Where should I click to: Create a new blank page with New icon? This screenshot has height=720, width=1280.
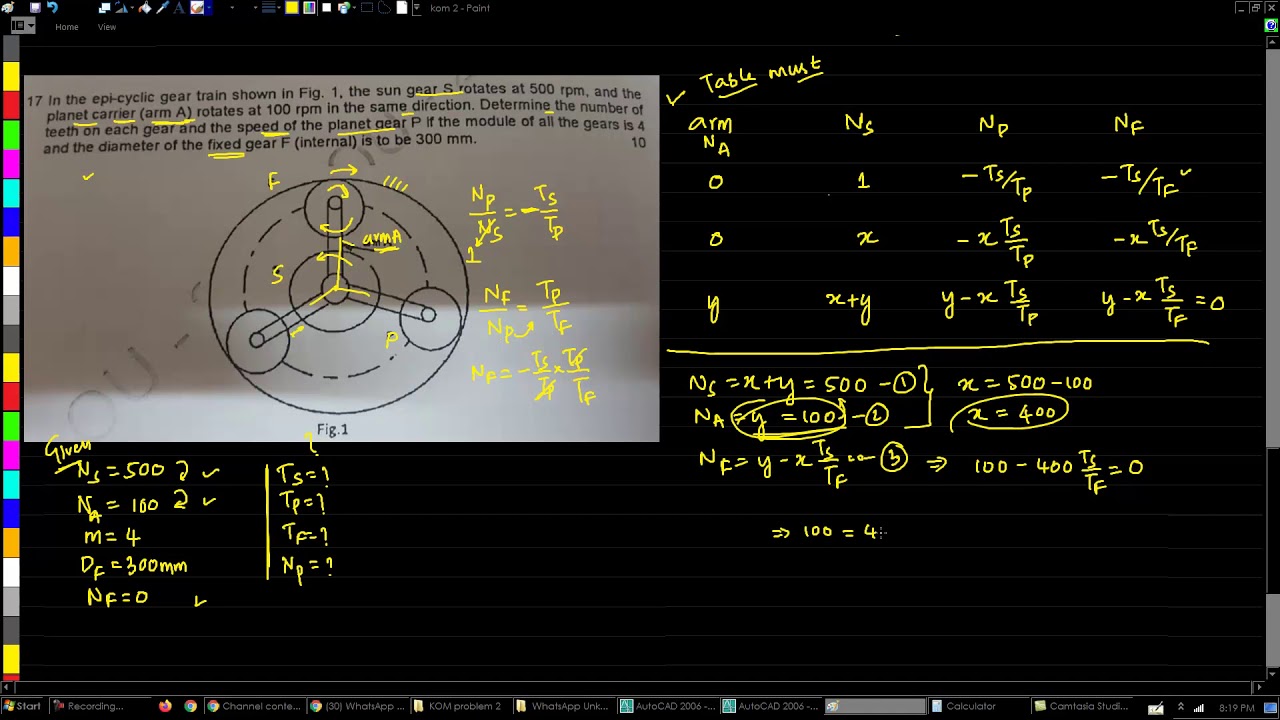click(401, 7)
